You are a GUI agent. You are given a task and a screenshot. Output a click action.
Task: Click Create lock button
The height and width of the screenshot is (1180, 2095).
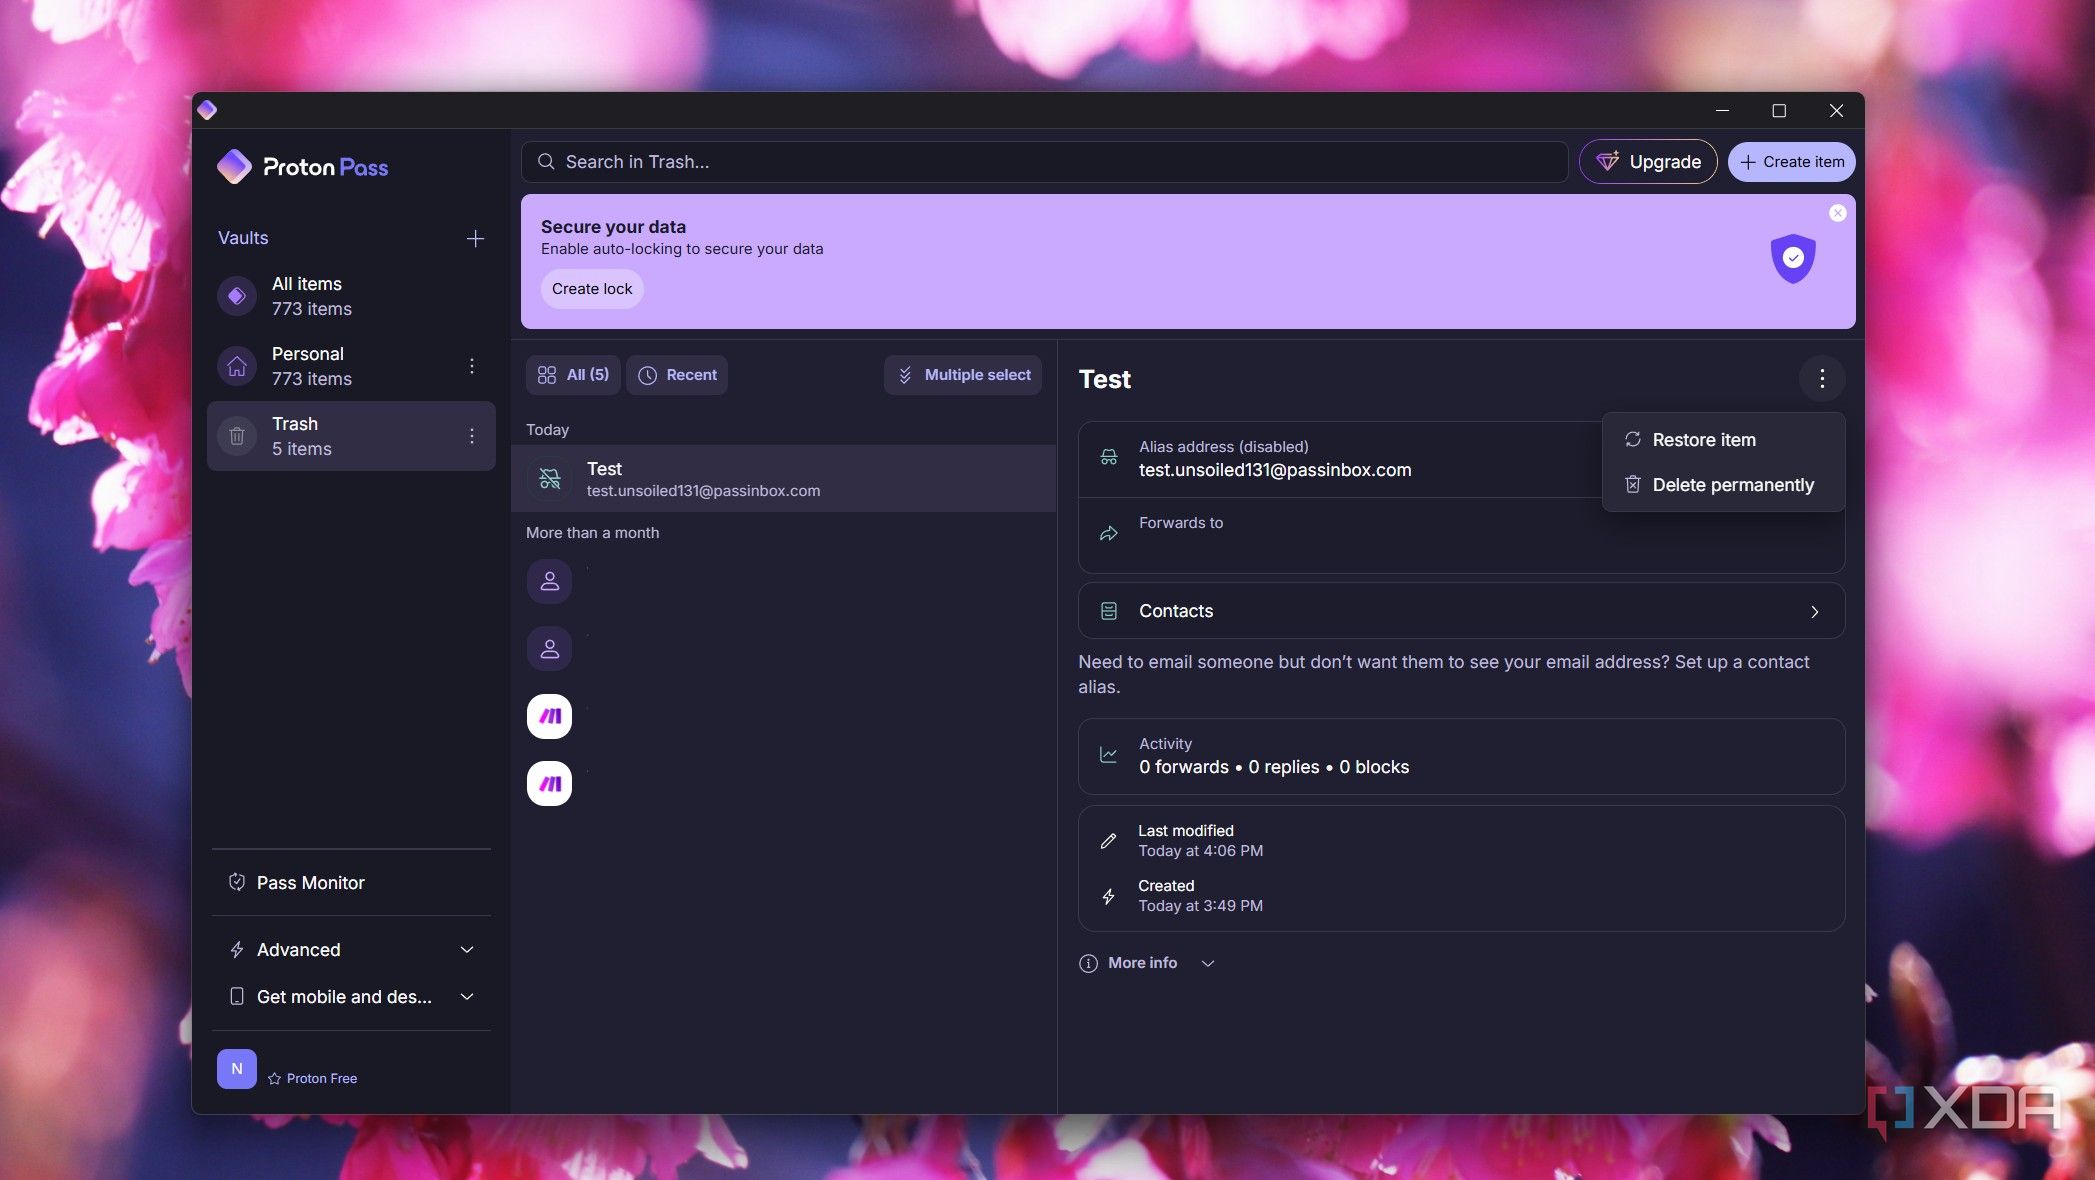[592, 289]
